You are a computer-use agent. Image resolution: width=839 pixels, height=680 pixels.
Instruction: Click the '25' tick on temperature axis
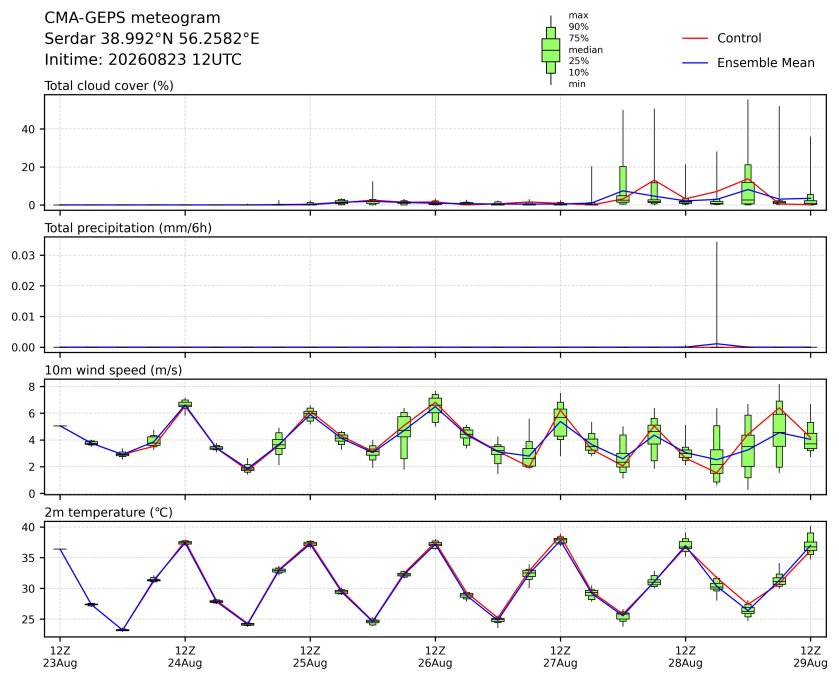(28, 620)
